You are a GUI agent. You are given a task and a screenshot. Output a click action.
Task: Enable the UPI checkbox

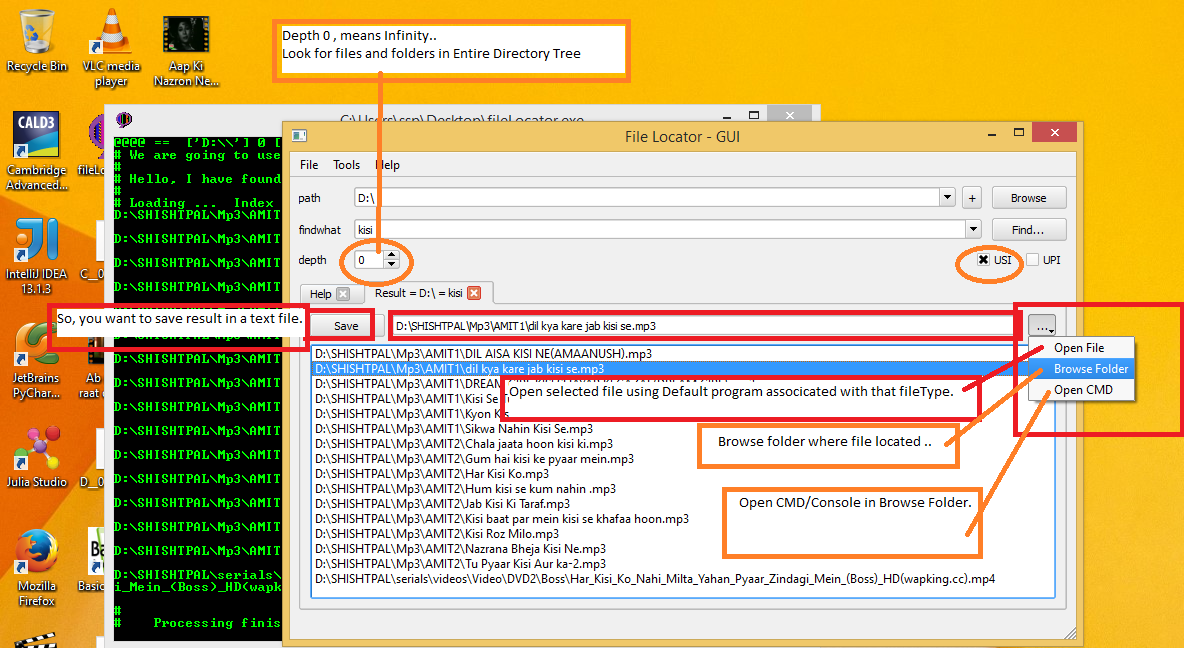[x=1032, y=260]
